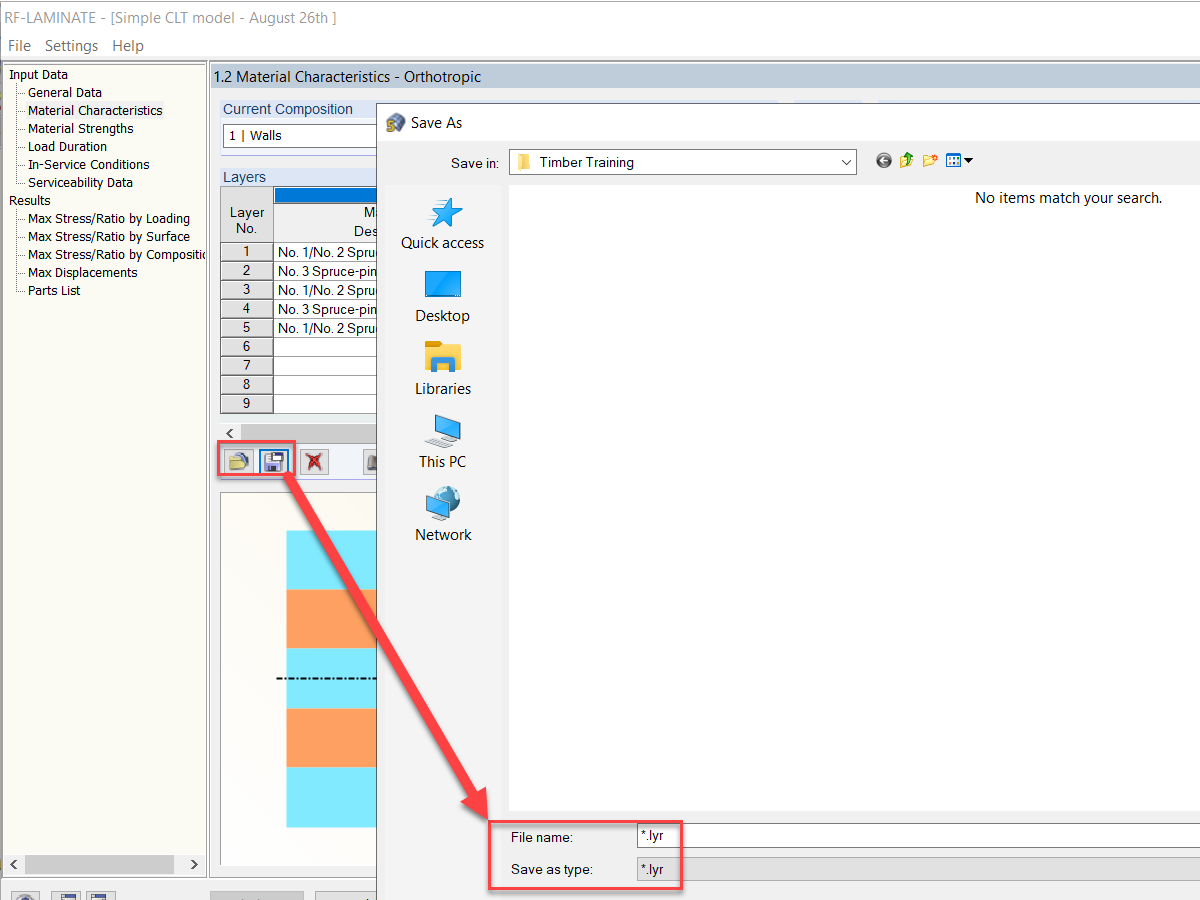The width and height of the screenshot is (1200, 900).
Task: Click the load layers from file icon
Action: pos(238,461)
